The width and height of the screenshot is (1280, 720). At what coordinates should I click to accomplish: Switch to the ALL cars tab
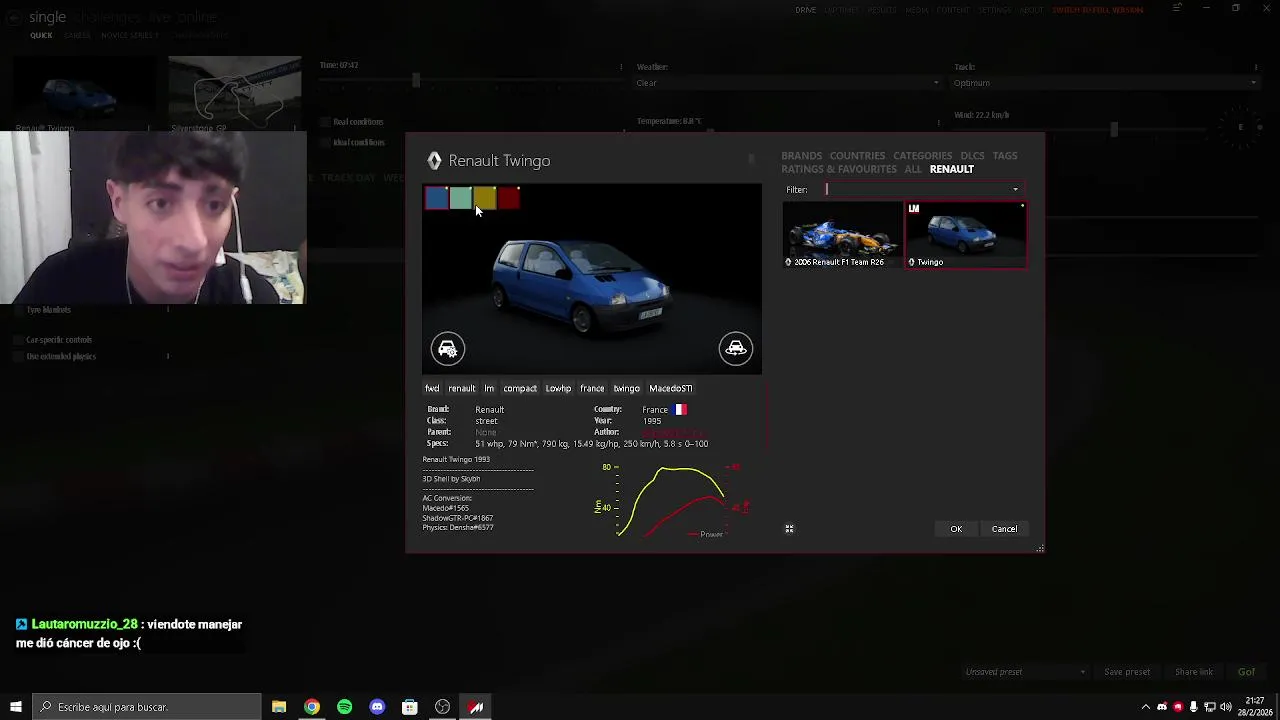pyautogui.click(x=913, y=169)
